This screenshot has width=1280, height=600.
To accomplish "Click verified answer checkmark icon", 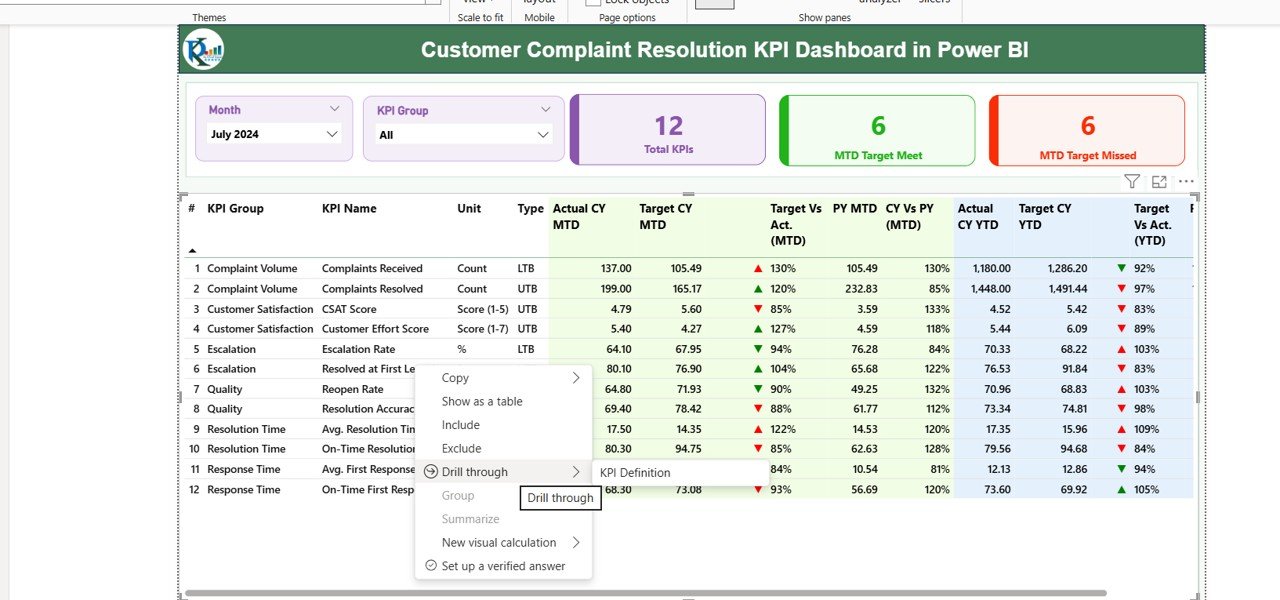I will 430,566.
